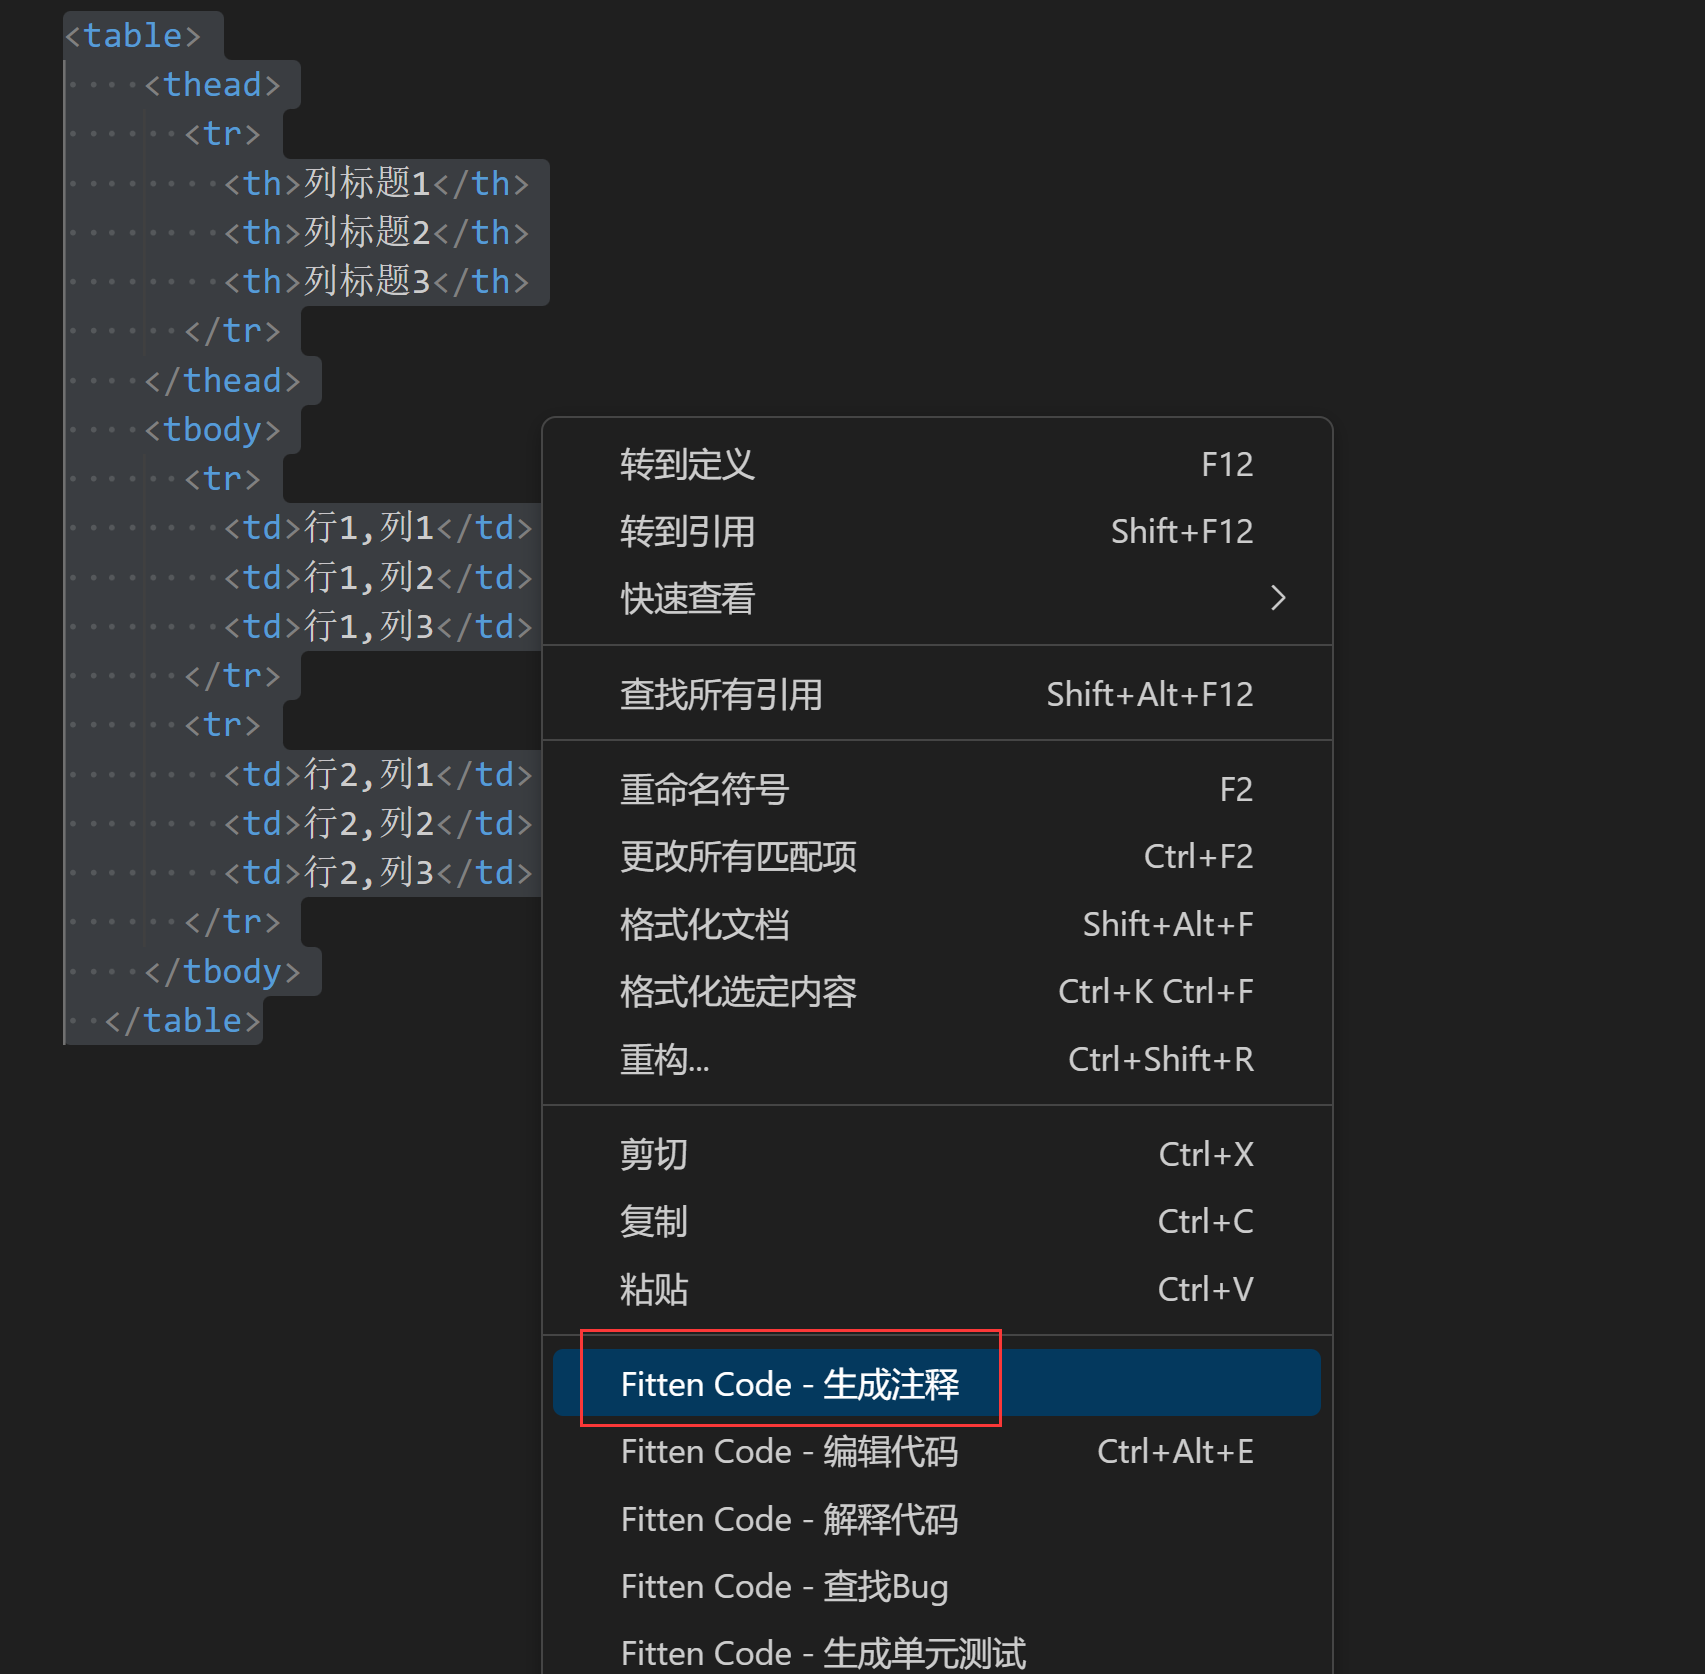Select "剪切" to cut the code
The height and width of the screenshot is (1674, 1705).
[x=653, y=1153]
